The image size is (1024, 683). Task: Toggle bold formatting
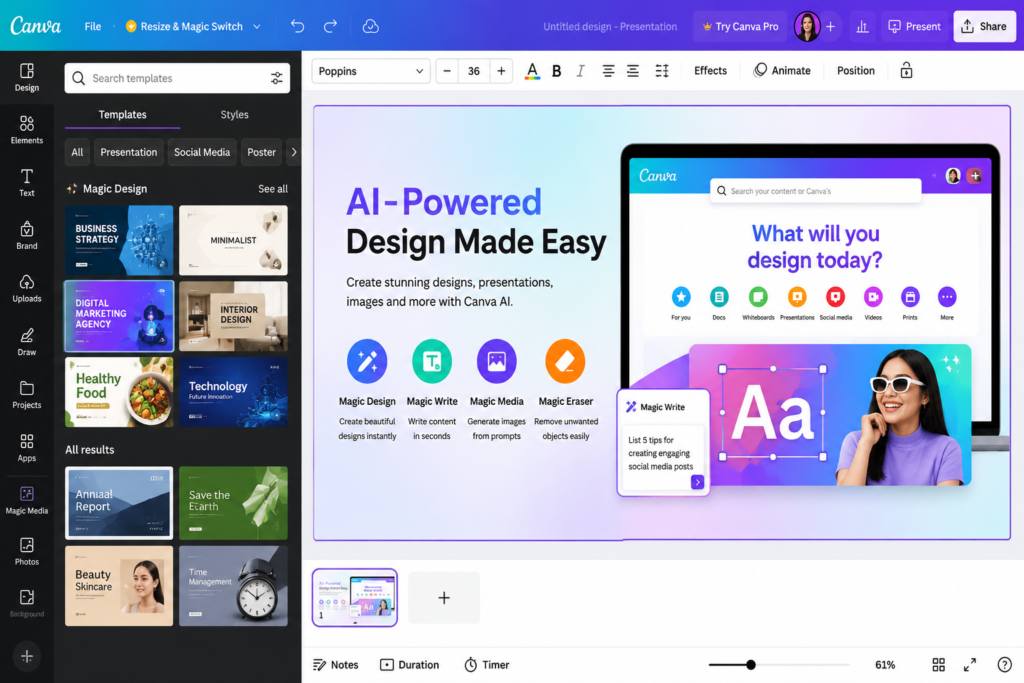point(556,71)
